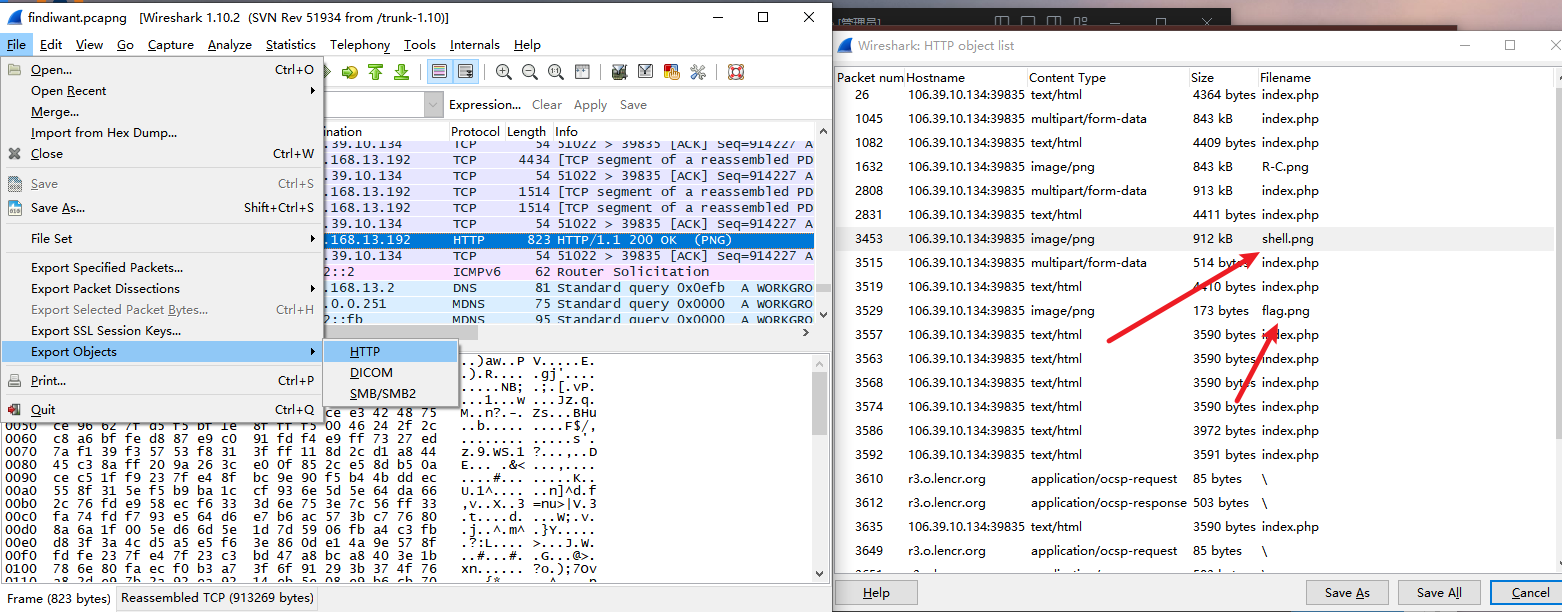This screenshot has height=612, width=1562.
Task: Choose Close in the File menu
Action: click(162, 154)
